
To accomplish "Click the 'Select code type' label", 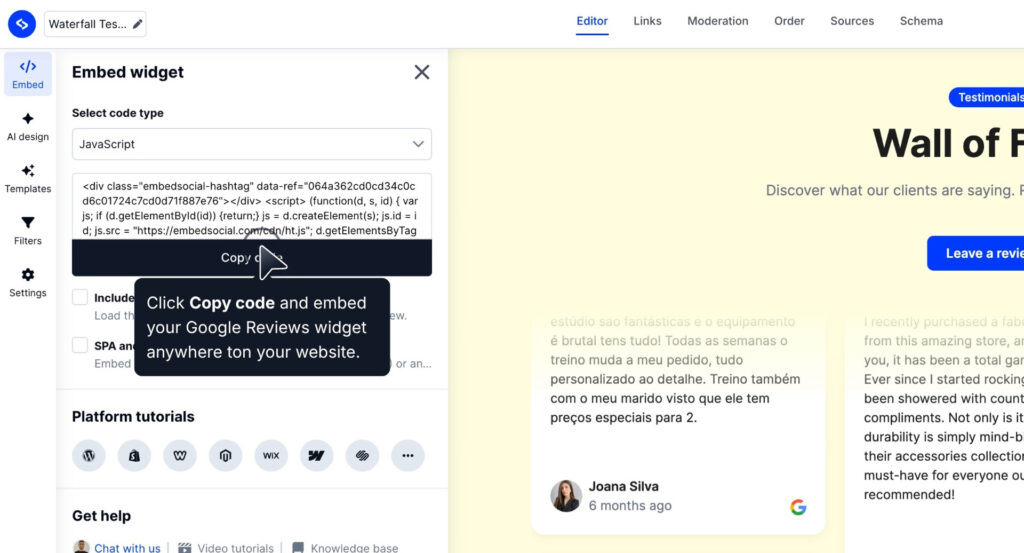I will [x=118, y=113].
